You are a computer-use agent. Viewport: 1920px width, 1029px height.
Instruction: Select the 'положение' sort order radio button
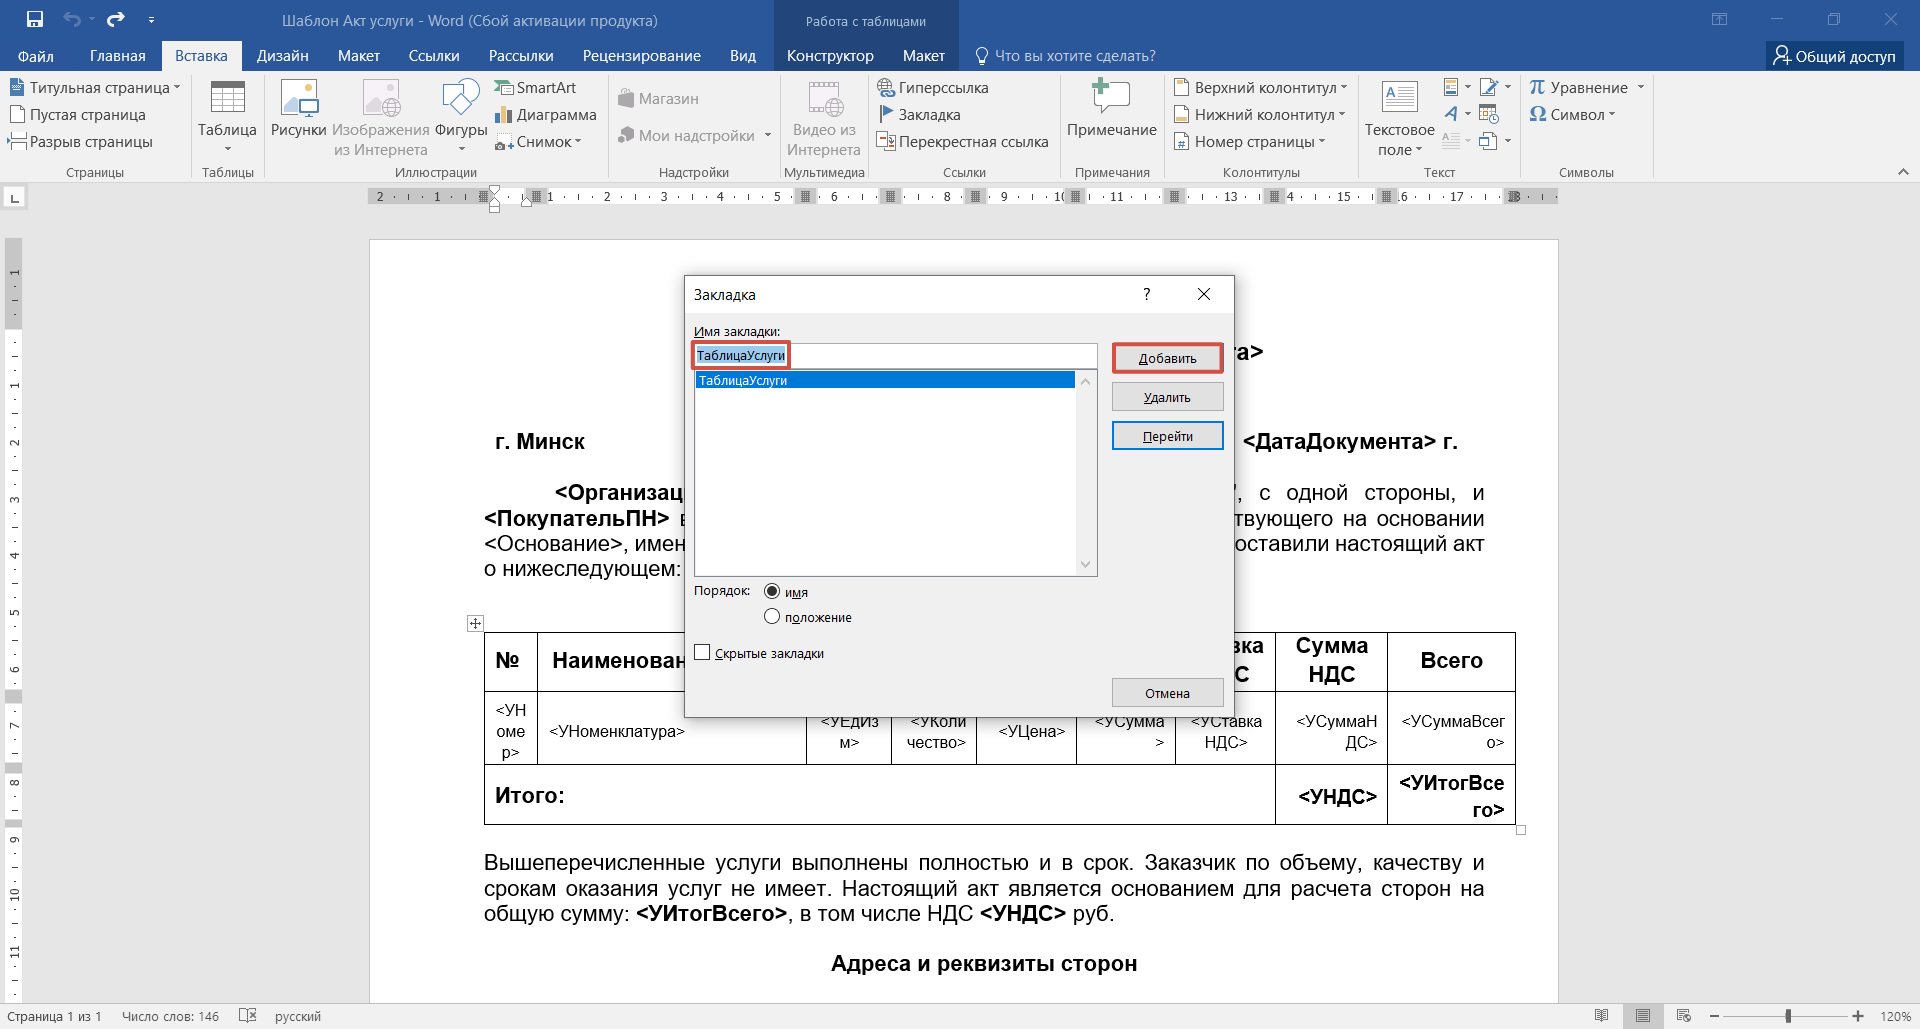pyautogui.click(x=772, y=617)
